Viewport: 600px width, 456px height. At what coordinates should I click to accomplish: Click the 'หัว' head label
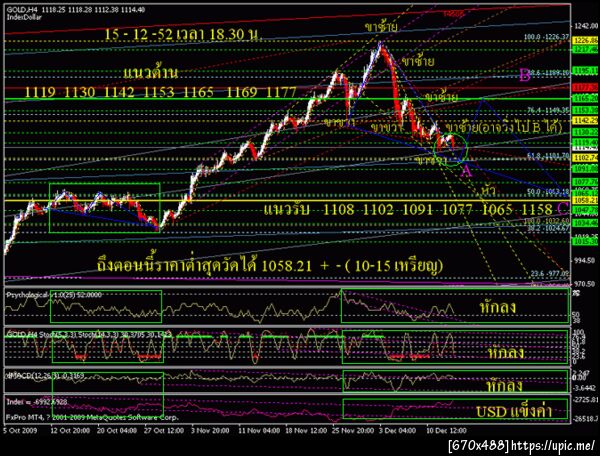point(488,190)
